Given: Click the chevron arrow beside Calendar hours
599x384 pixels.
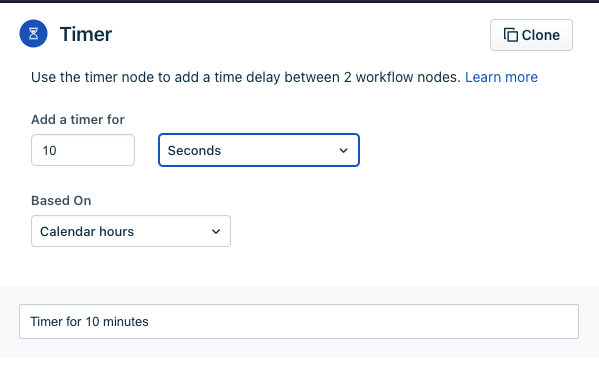Looking at the screenshot, I should 216,232.
